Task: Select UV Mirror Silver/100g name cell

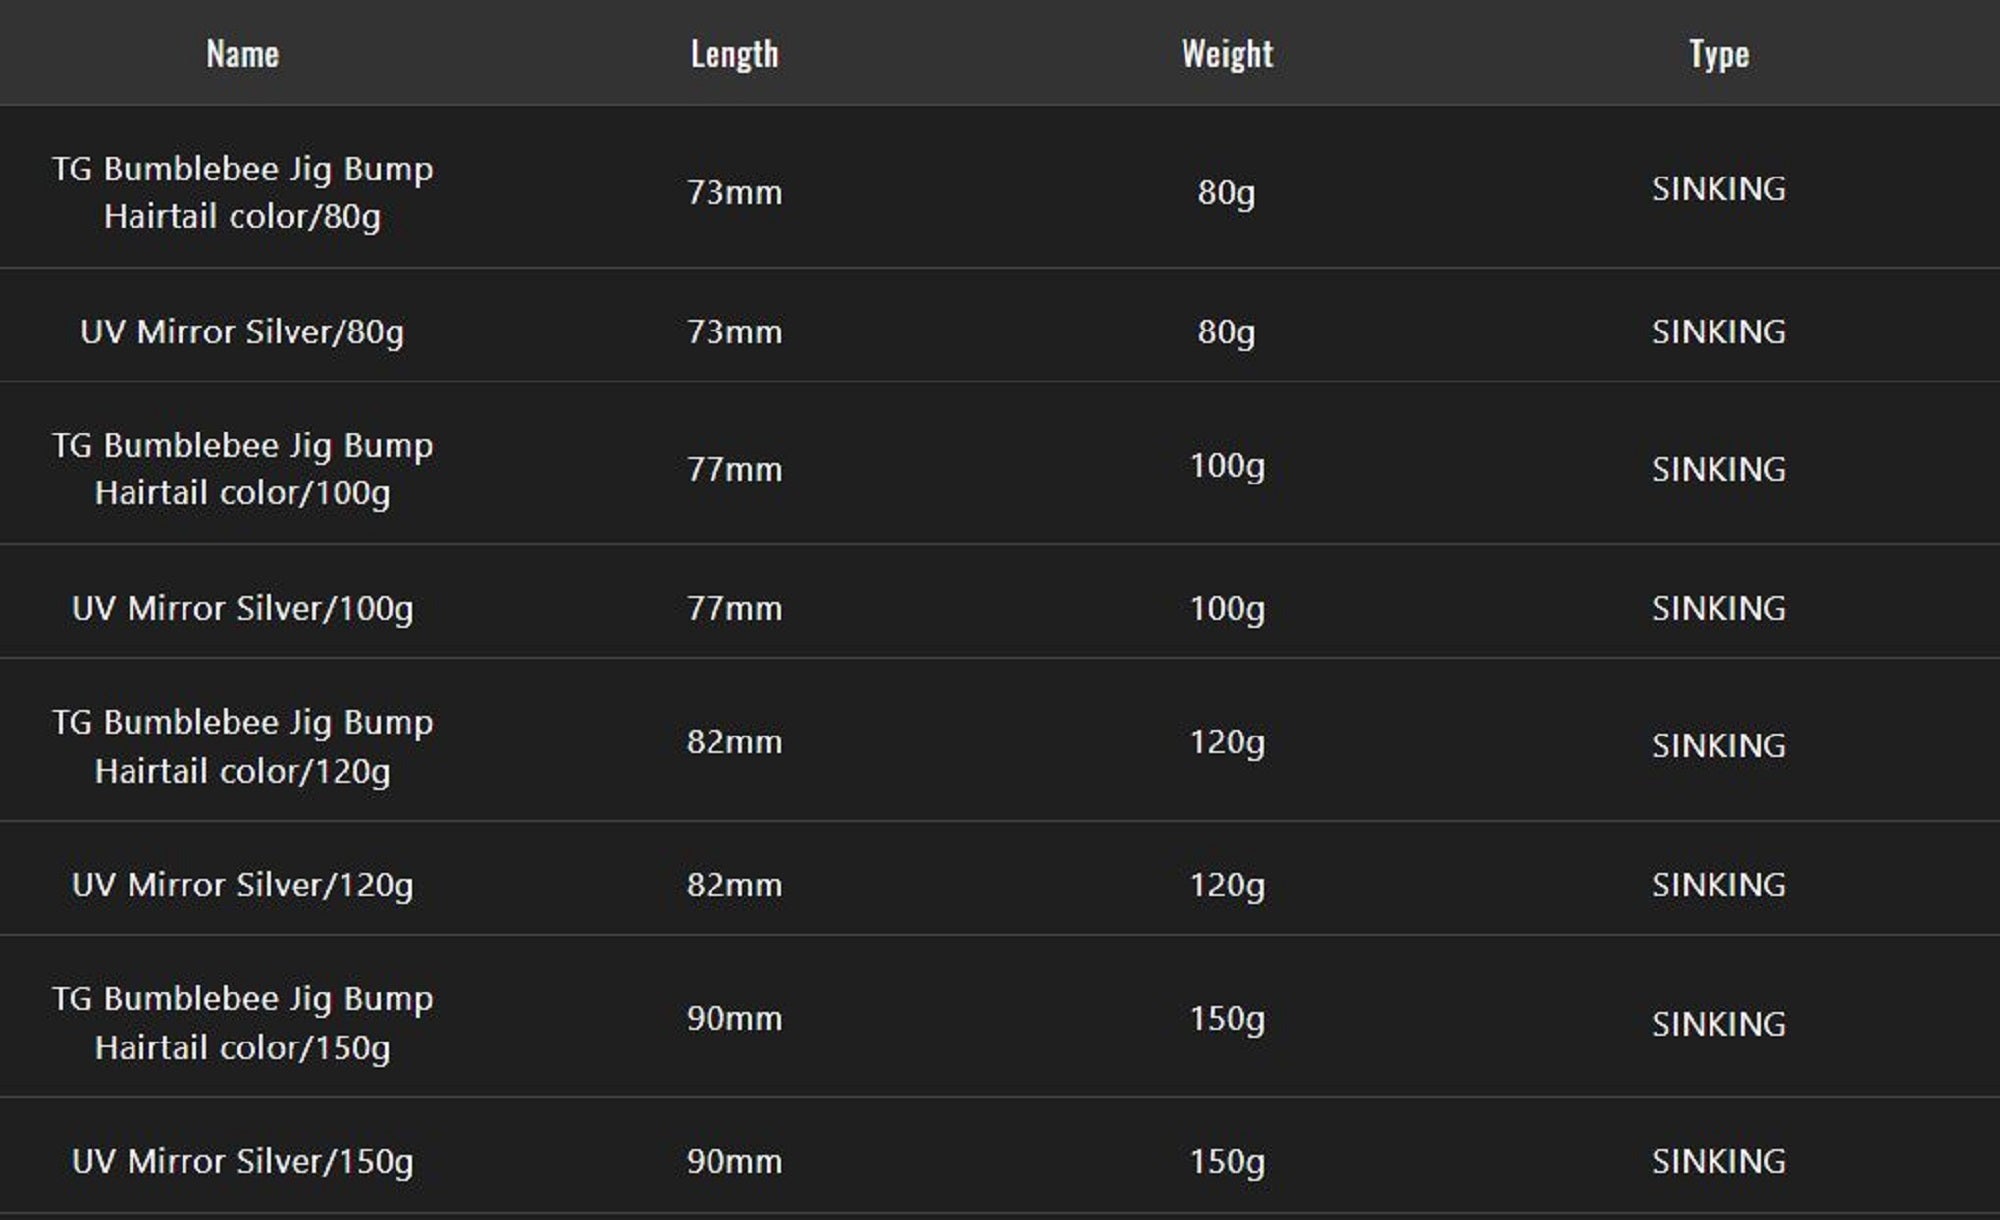Action: coord(242,608)
